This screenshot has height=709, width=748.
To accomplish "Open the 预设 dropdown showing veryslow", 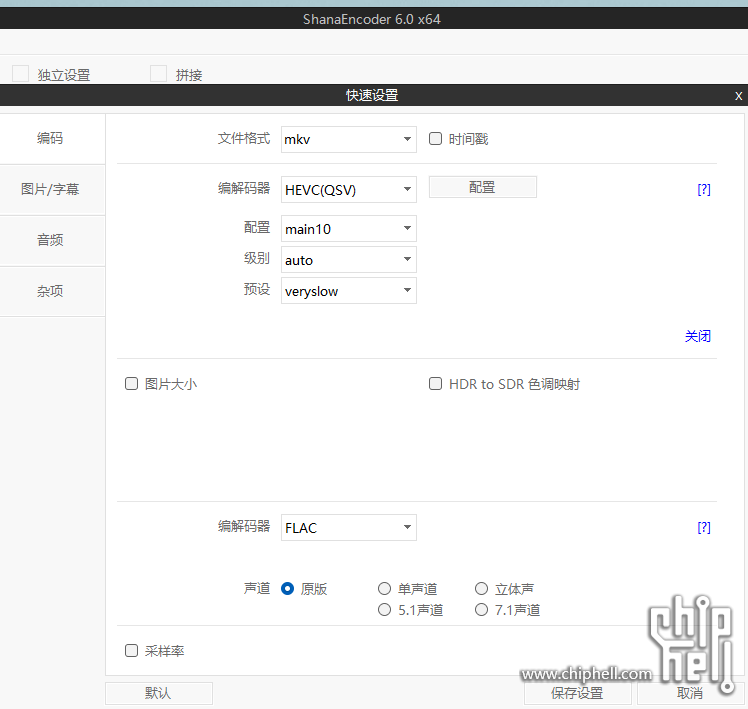I will tap(349, 291).
